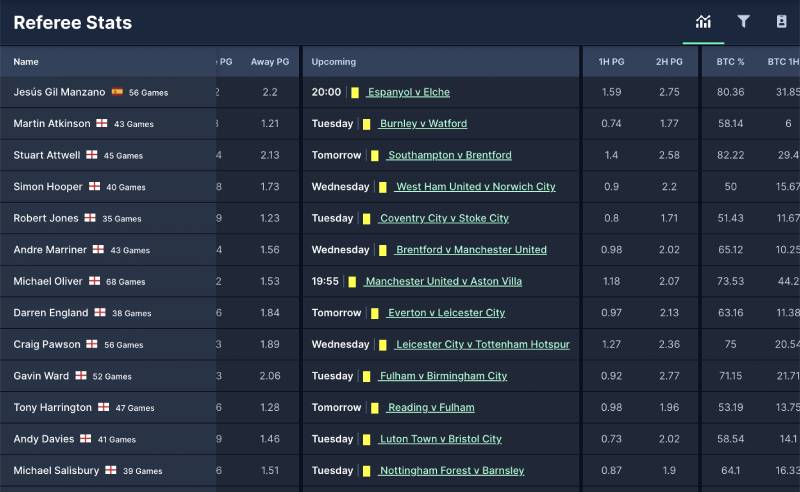The width and height of the screenshot is (800, 492).
Task: Sort by BTC % column header
Action: tap(730, 62)
